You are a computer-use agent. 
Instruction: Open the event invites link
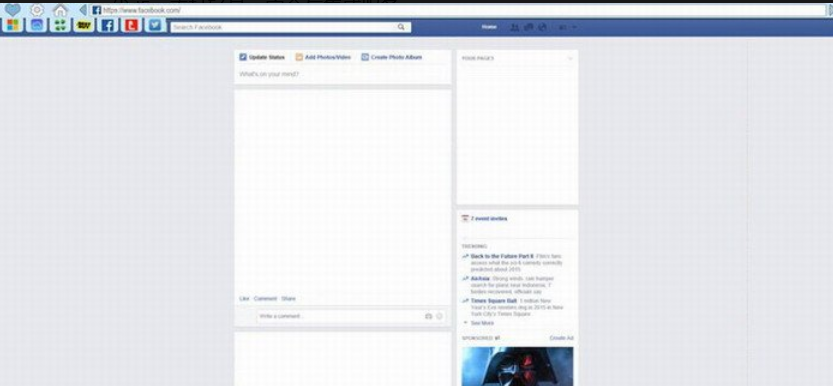click(x=489, y=219)
